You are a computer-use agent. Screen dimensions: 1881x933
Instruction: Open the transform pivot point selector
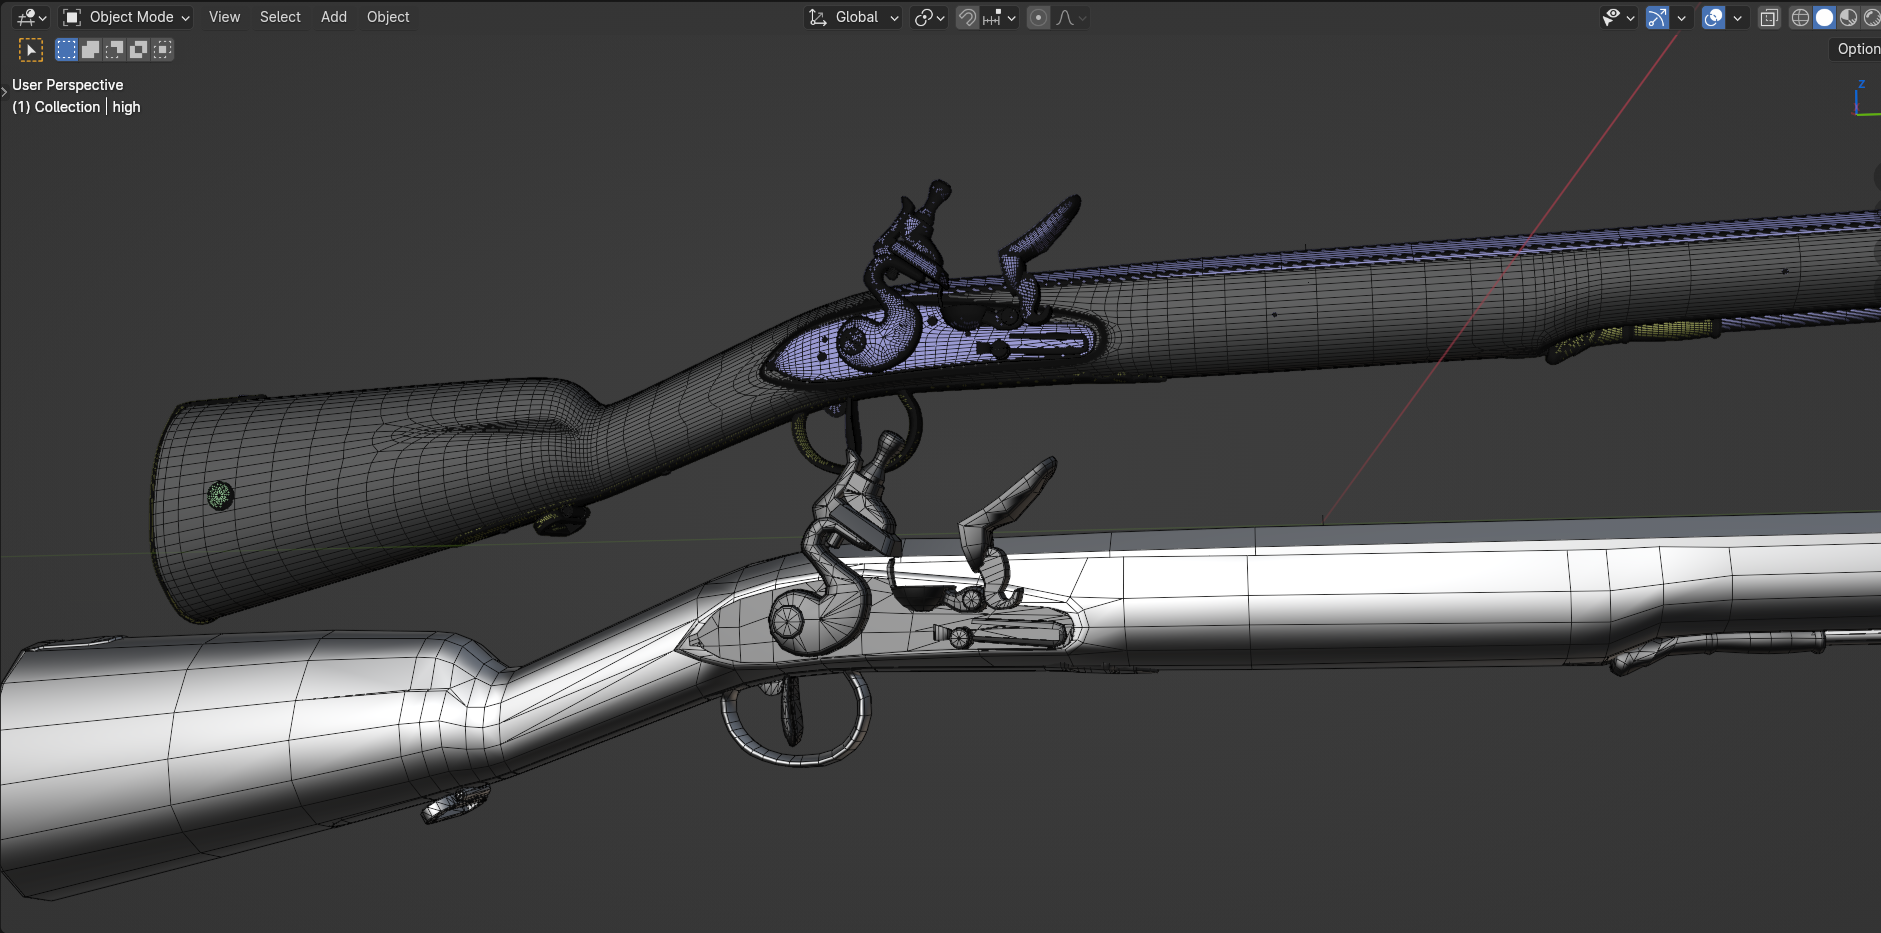pyautogui.click(x=929, y=17)
